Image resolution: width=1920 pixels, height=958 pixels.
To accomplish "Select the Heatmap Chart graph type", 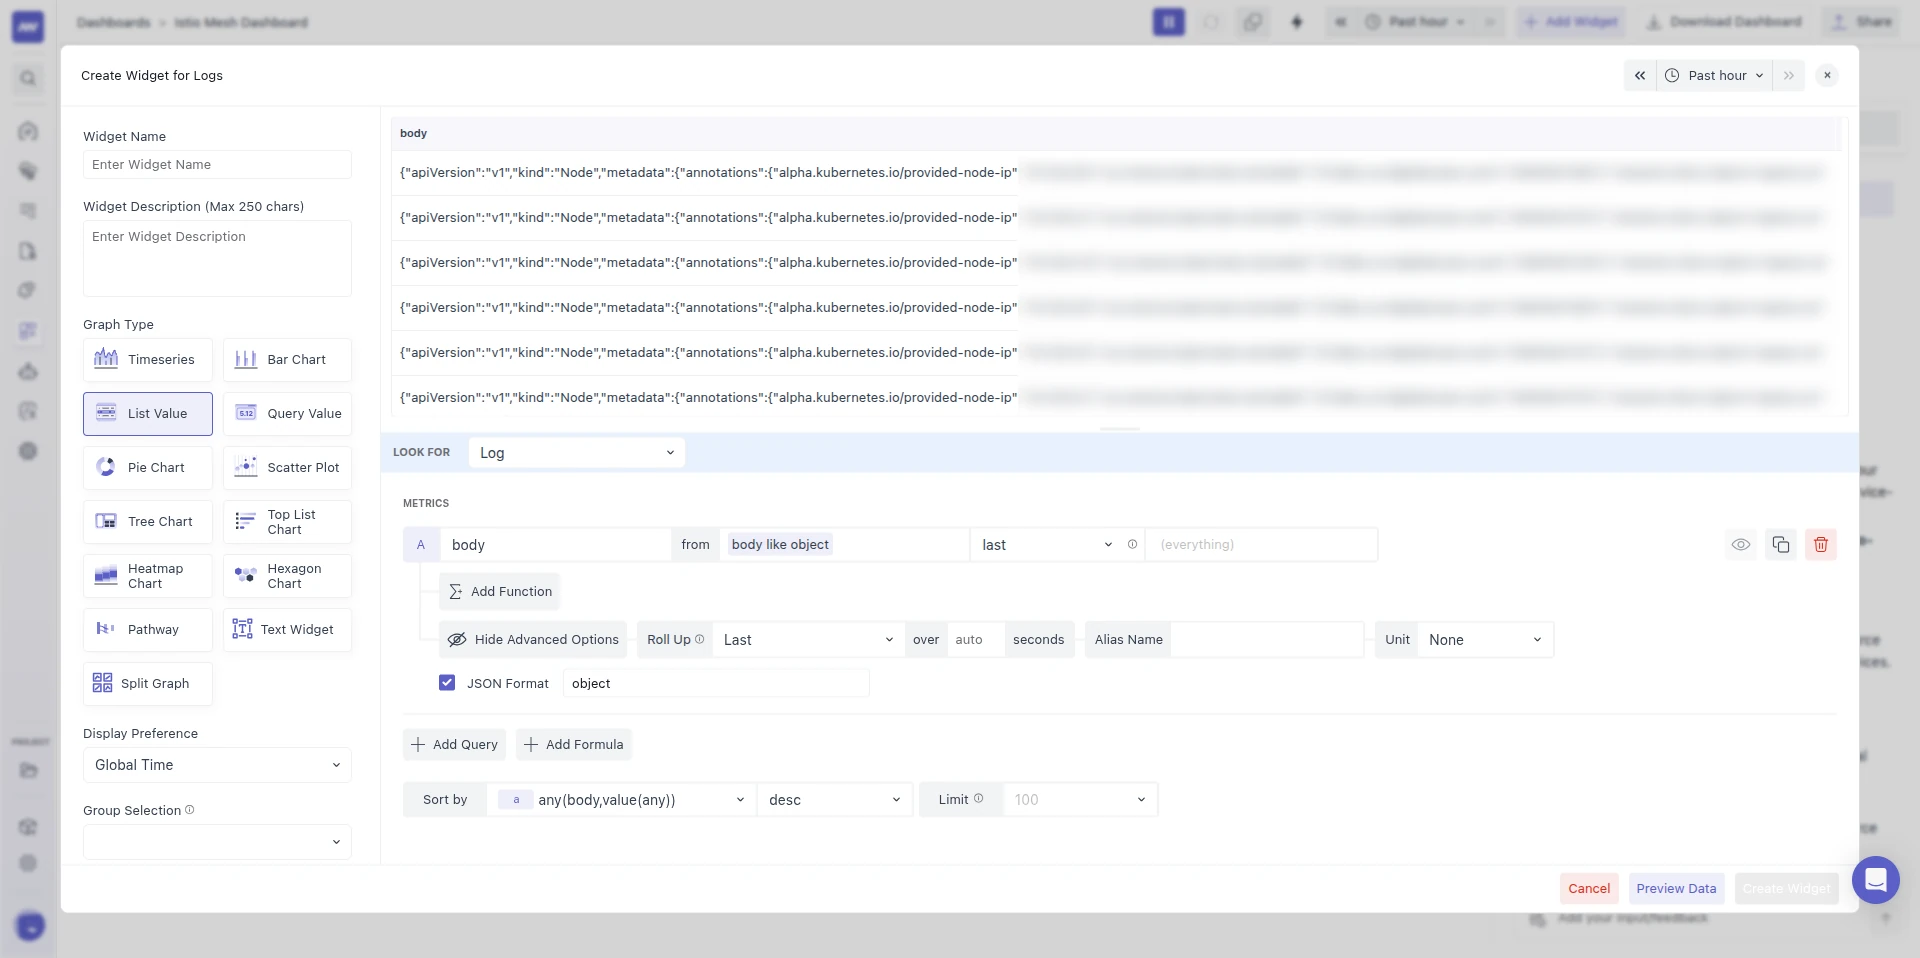I will (x=148, y=576).
